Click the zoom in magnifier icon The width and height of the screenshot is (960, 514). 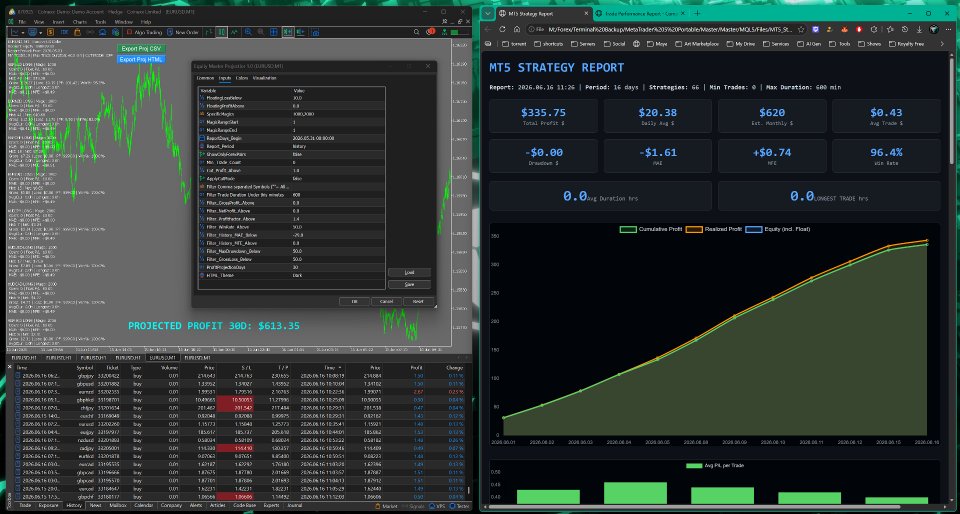coord(248,32)
